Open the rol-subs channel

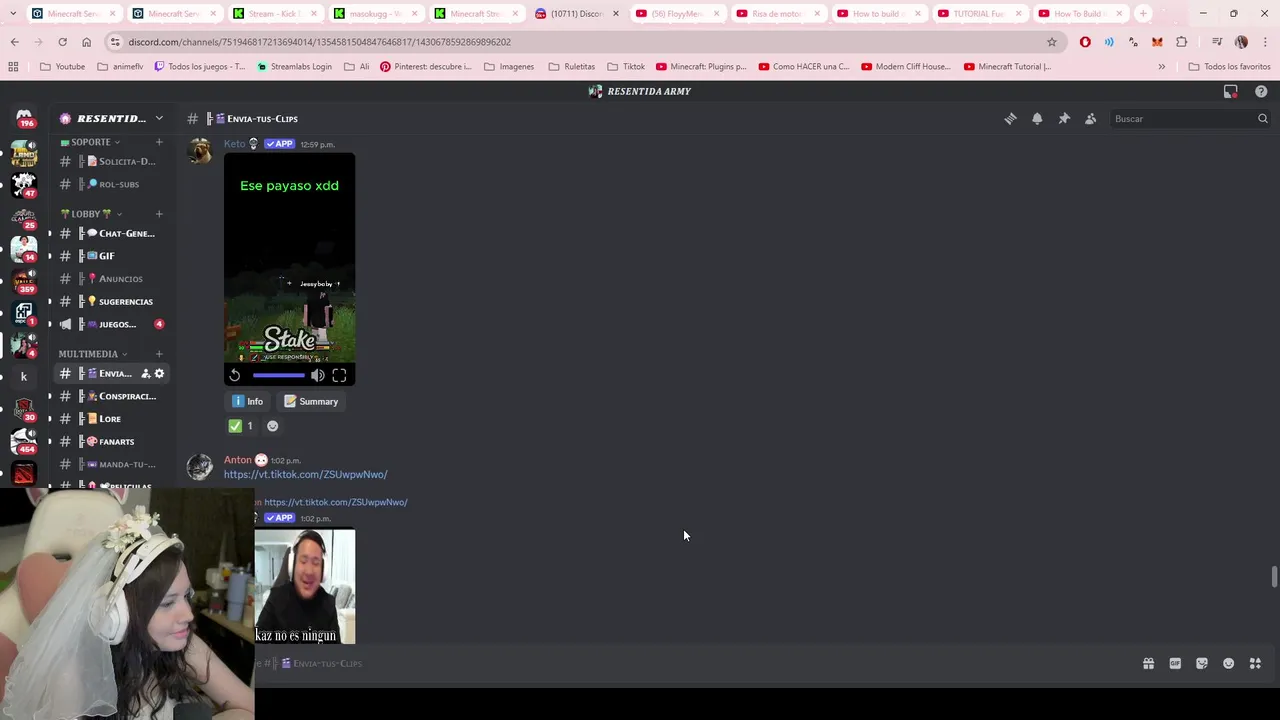110,184
